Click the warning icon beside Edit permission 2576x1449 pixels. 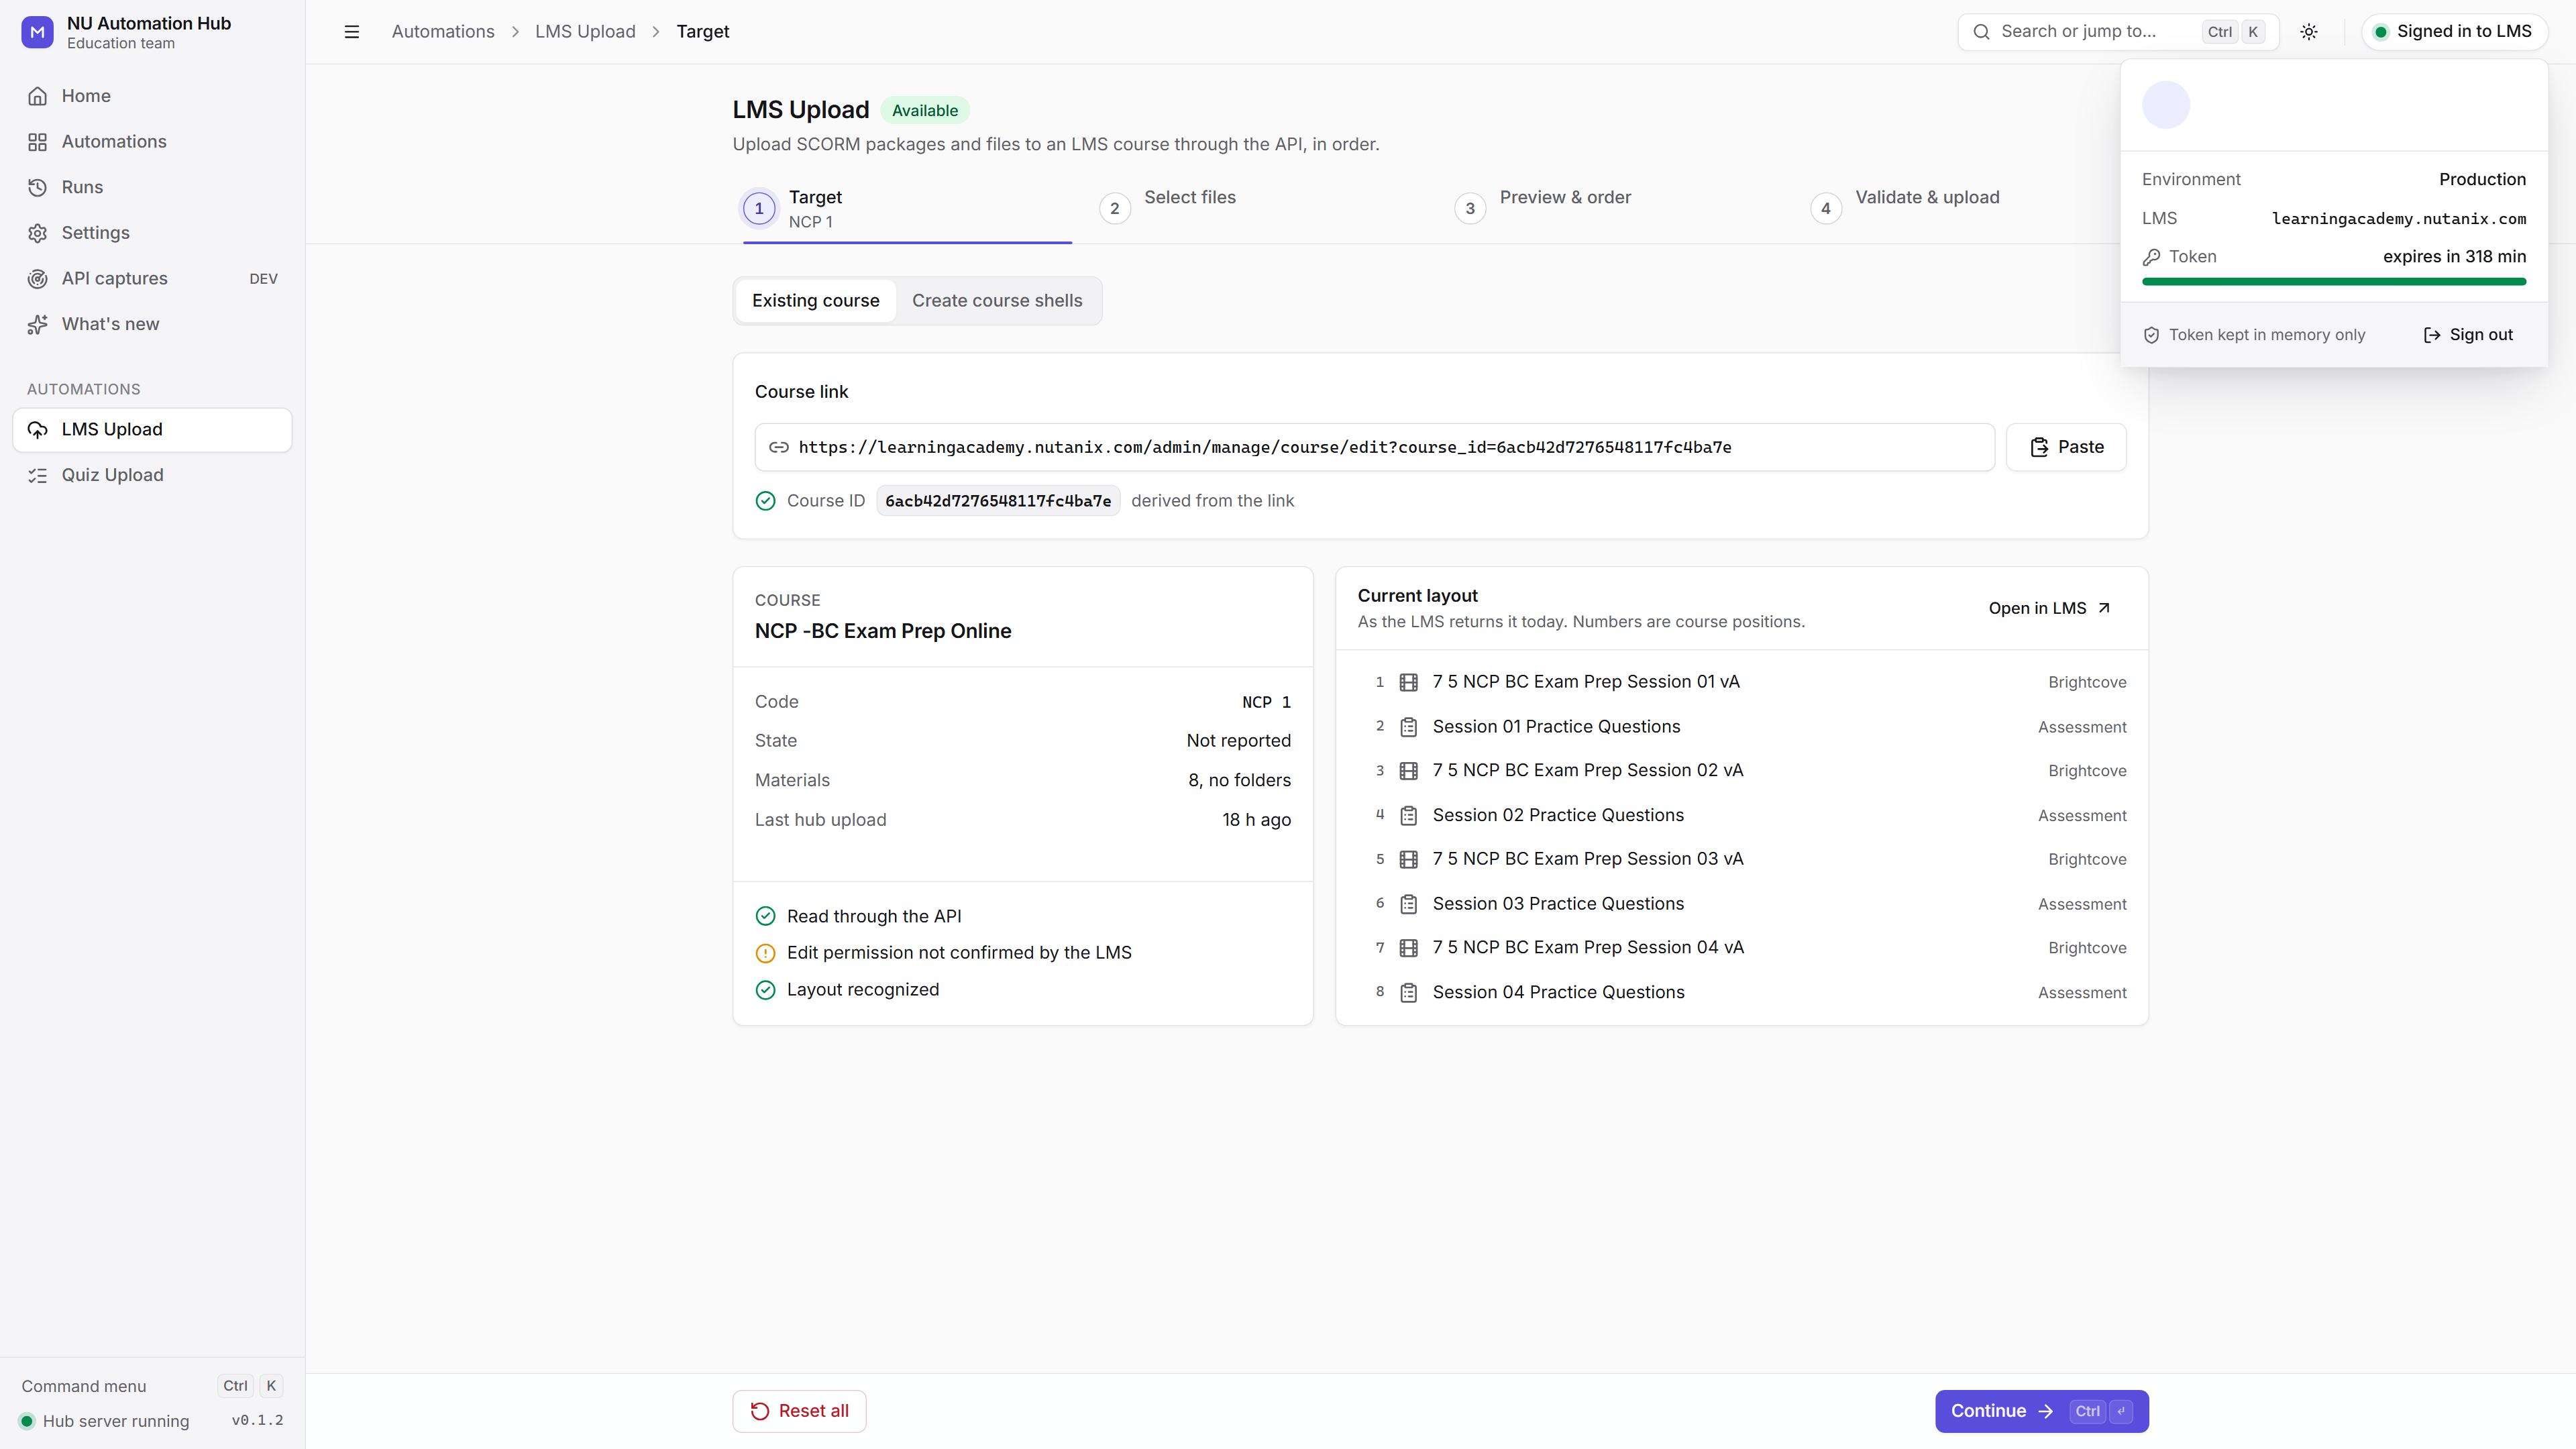pyautogui.click(x=765, y=954)
